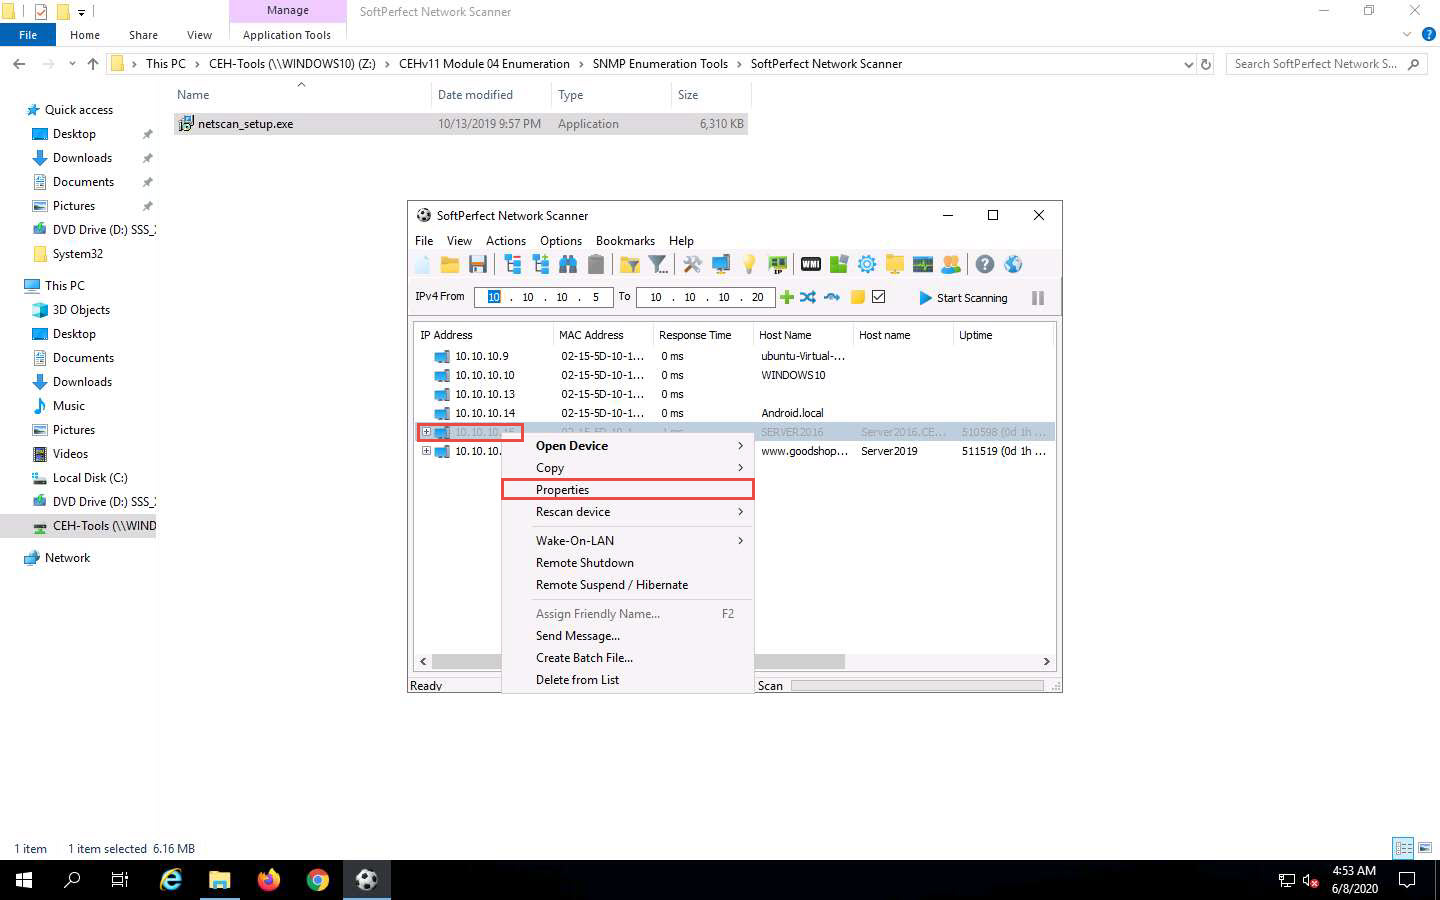Click the paste clipboard icon in scanner toolbar
This screenshot has width=1440, height=900.
[x=596, y=265]
